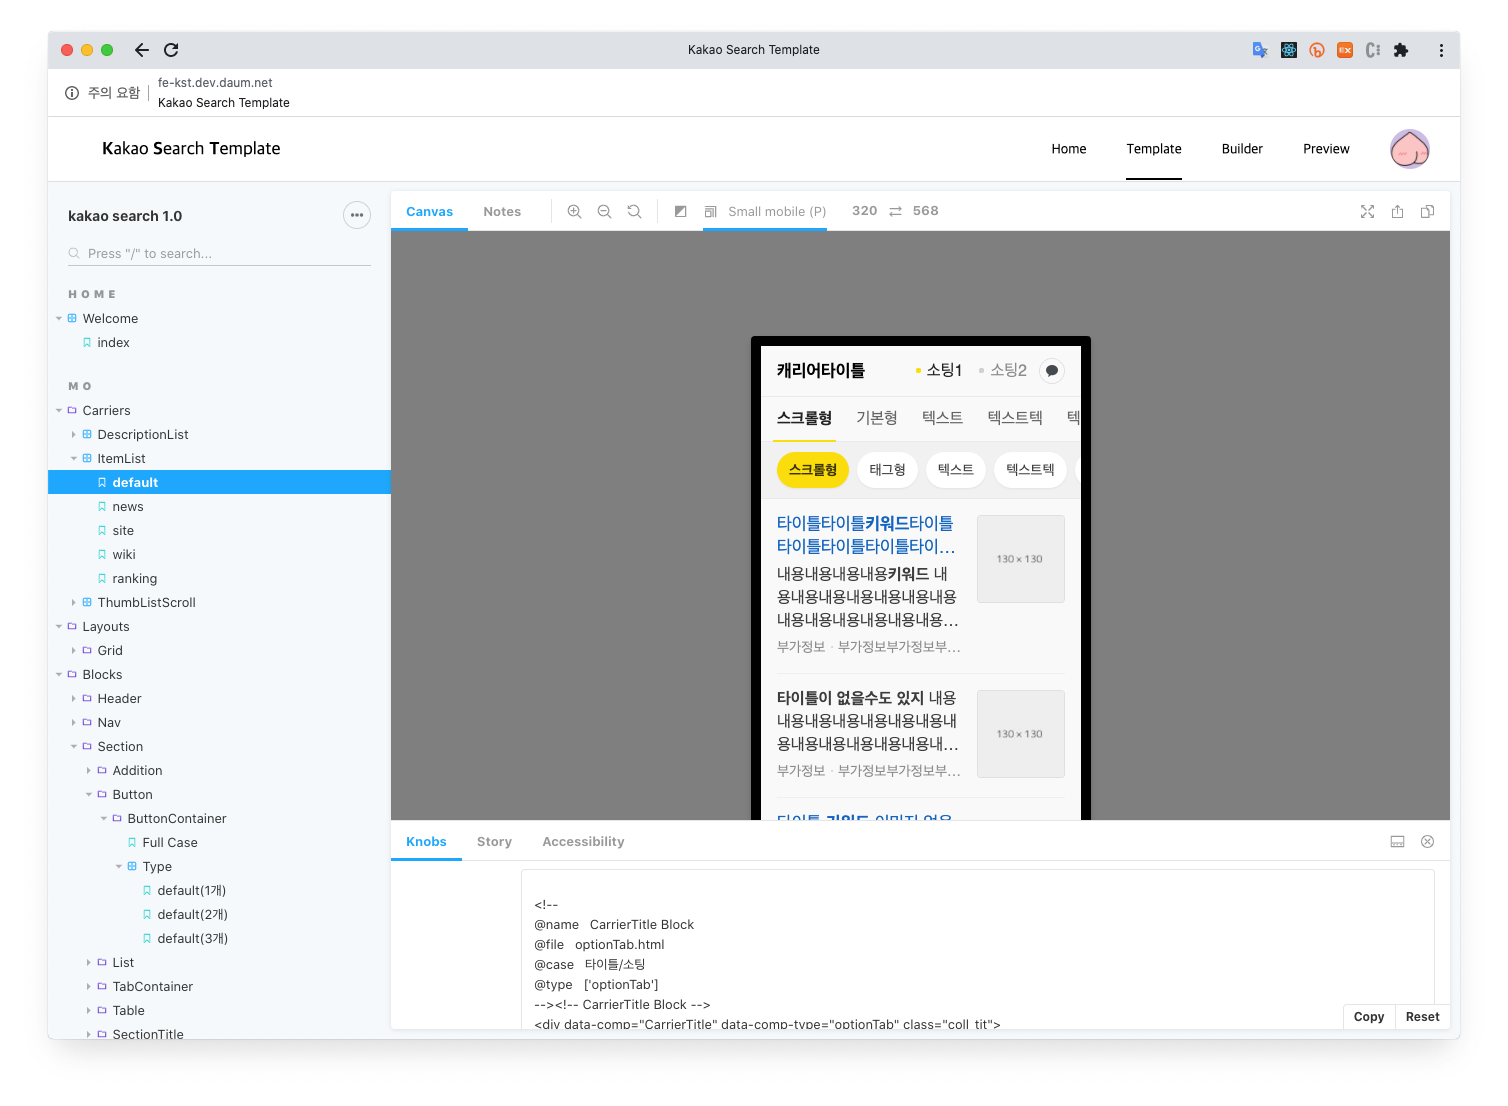Image resolution: width=1508 pixels, height=1106 pixels.
Task: Change addons panel orientation icon
Action: point(1397,842)
